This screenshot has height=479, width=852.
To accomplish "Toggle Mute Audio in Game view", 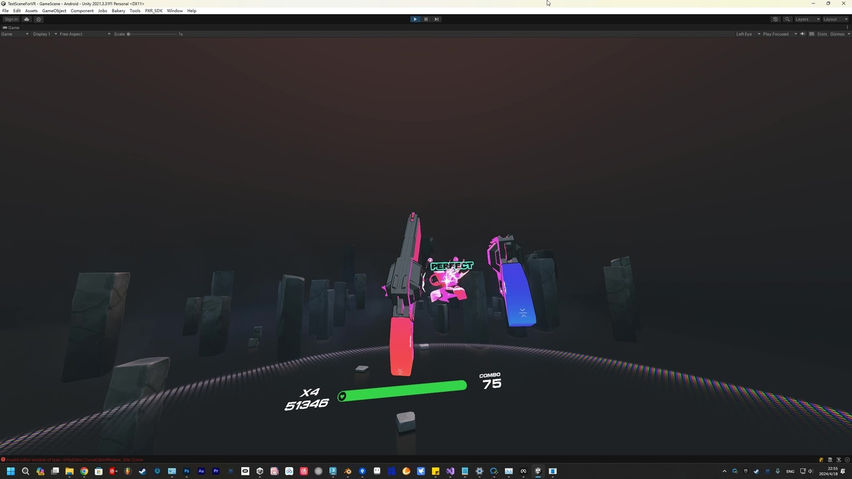I will tap(803, 34).
